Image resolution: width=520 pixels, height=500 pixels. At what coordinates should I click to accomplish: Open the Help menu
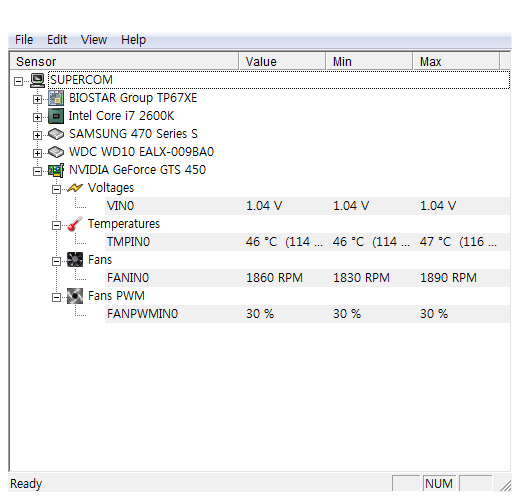[133, 40]
